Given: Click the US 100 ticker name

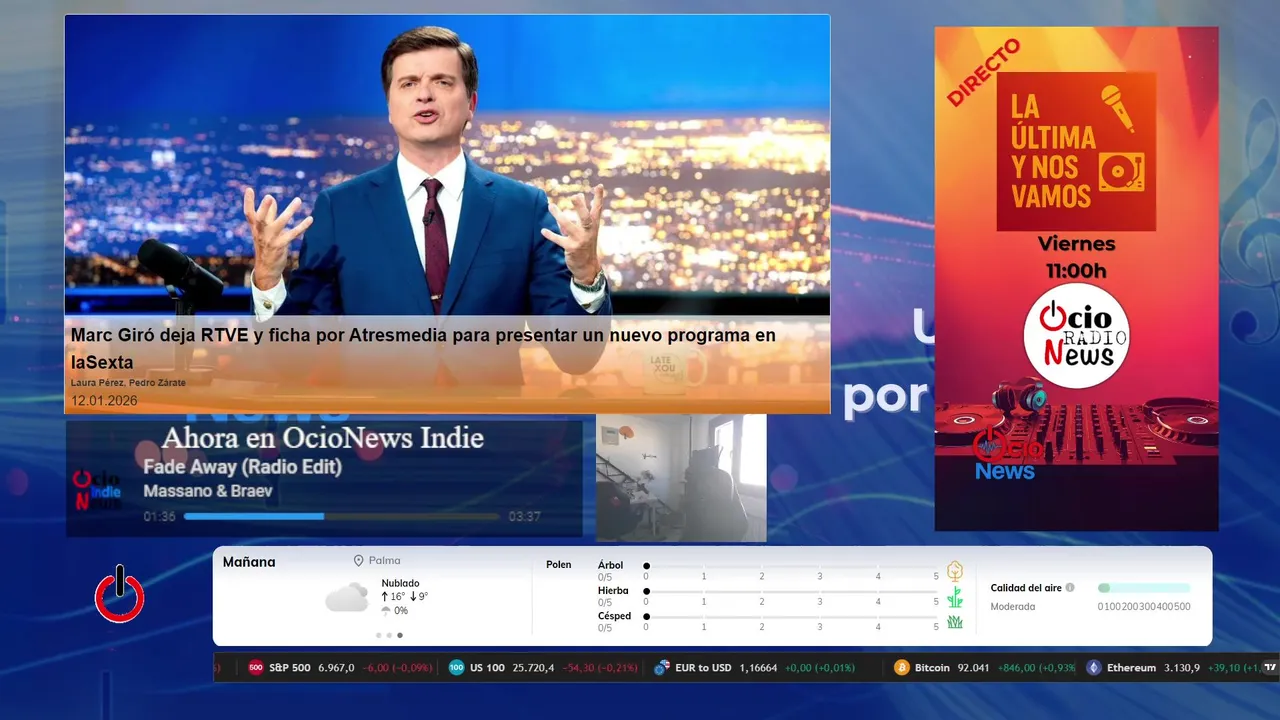Looking at the screenshot, I should 487,668.
